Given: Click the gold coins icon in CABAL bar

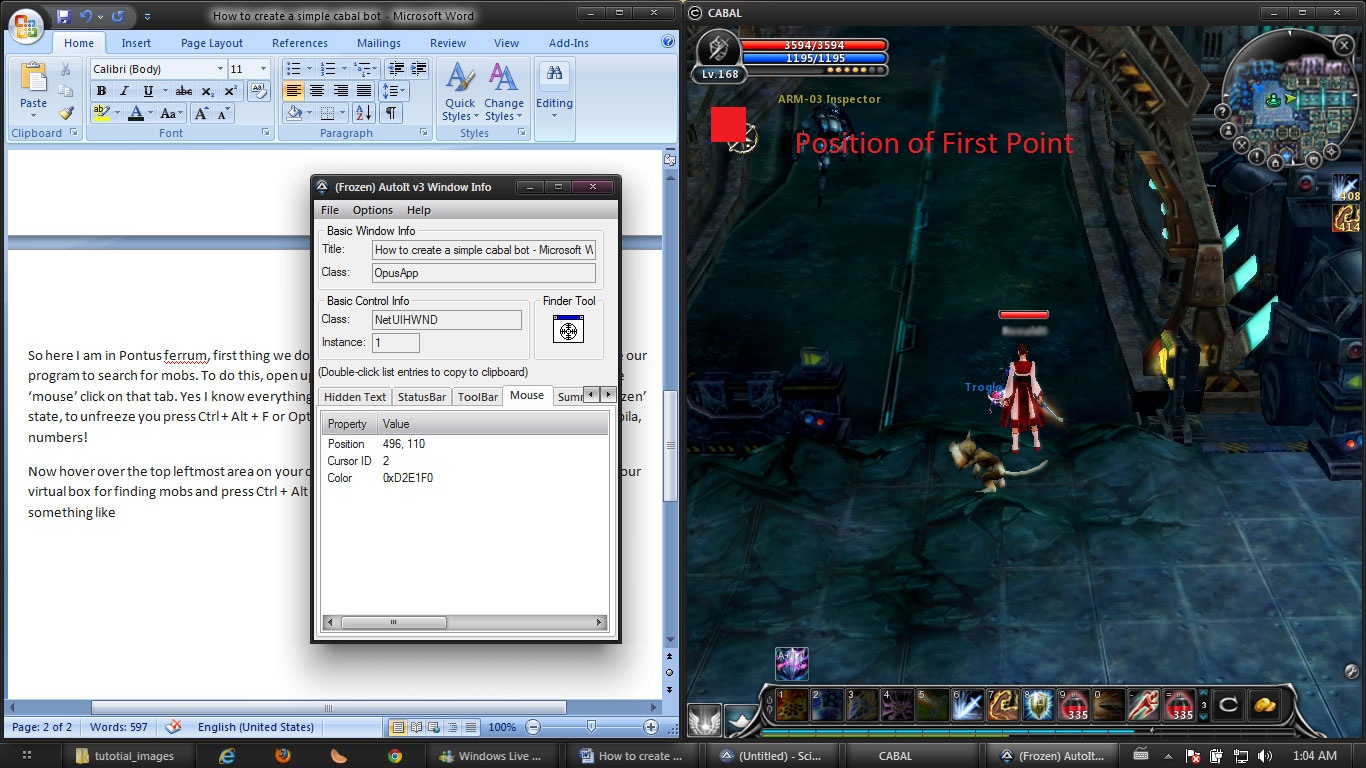Looking at the screenshot, I should click(x=1265, y=705).
